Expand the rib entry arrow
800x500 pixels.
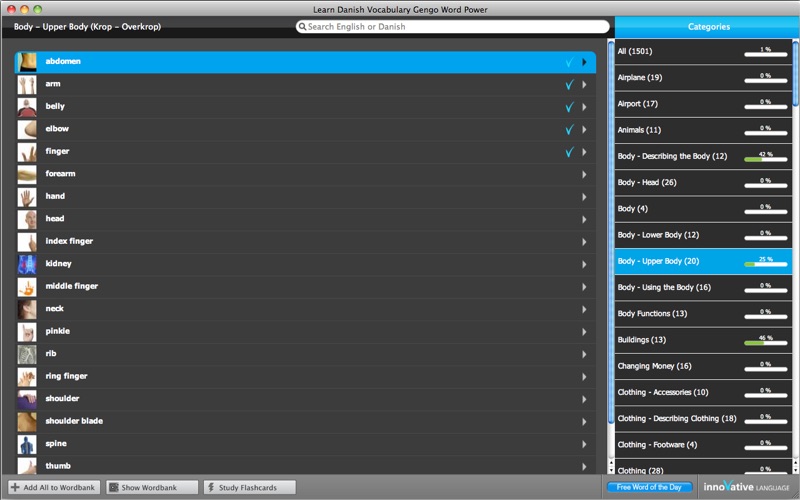(x=584, y=354)
